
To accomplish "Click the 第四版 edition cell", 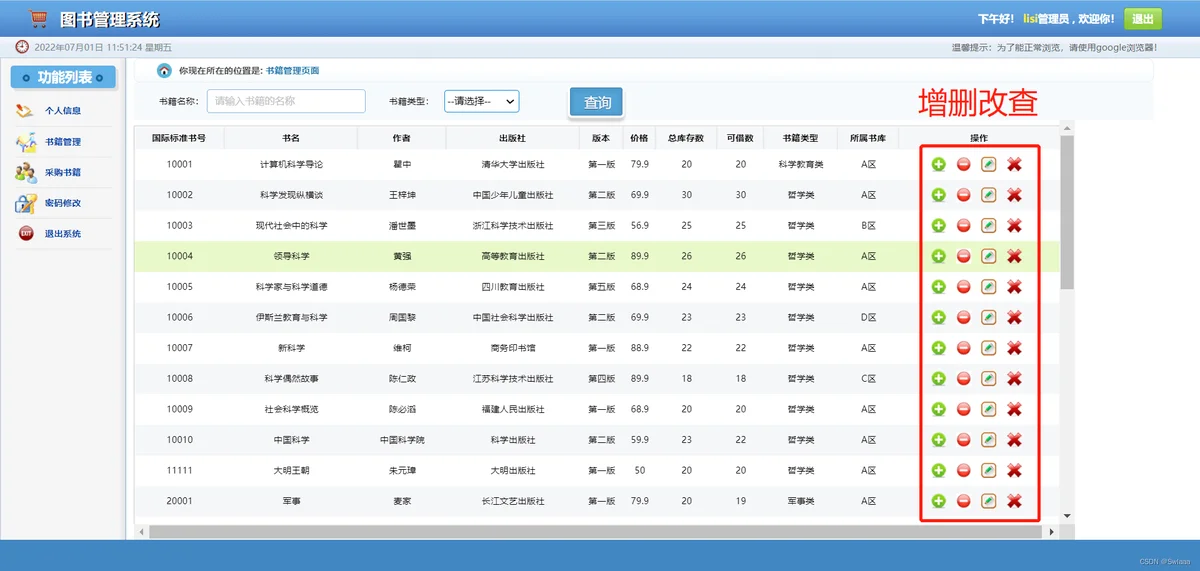I will pos(601,379).
